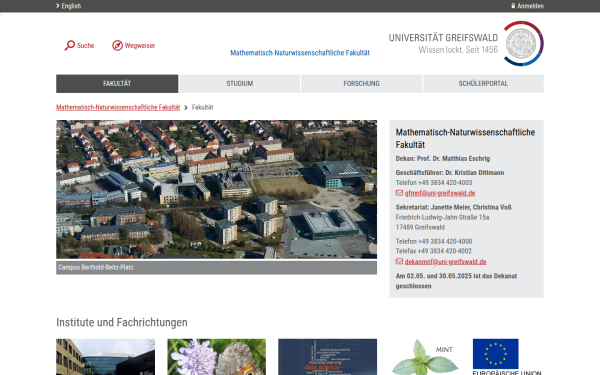Viewport: 600px width, 375px height.
Task: Select the SCHÜLERPORTAL tab
Action: pyautogui.click(x=483, y=83)
